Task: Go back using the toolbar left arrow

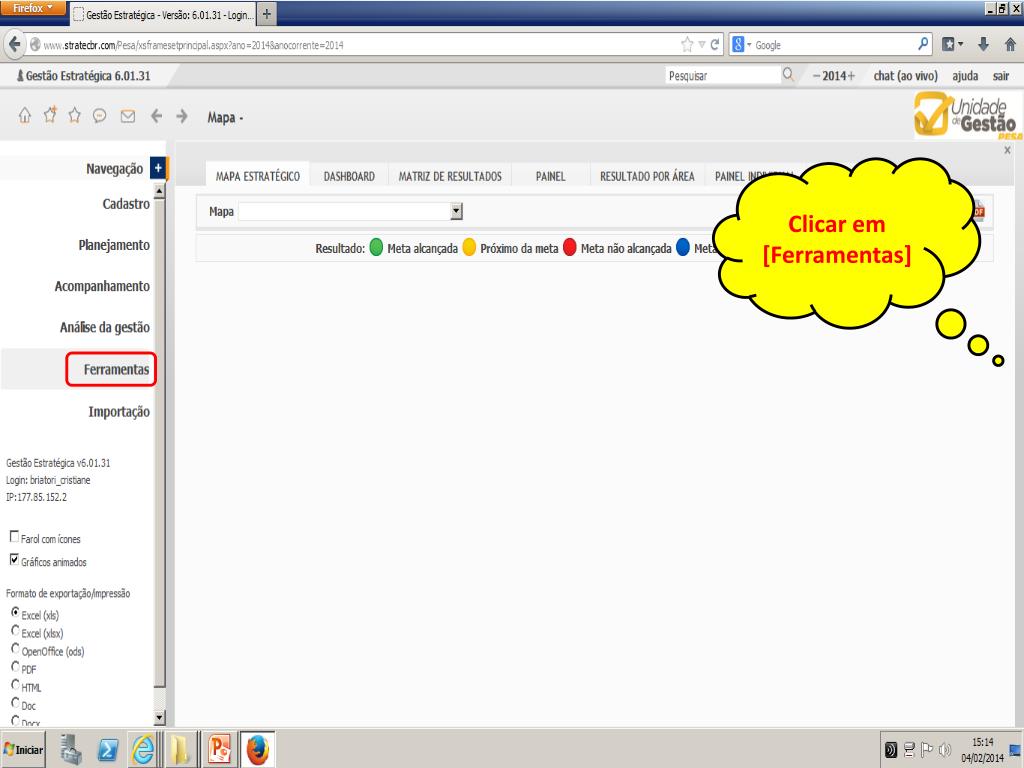Action: pos(156,116)
